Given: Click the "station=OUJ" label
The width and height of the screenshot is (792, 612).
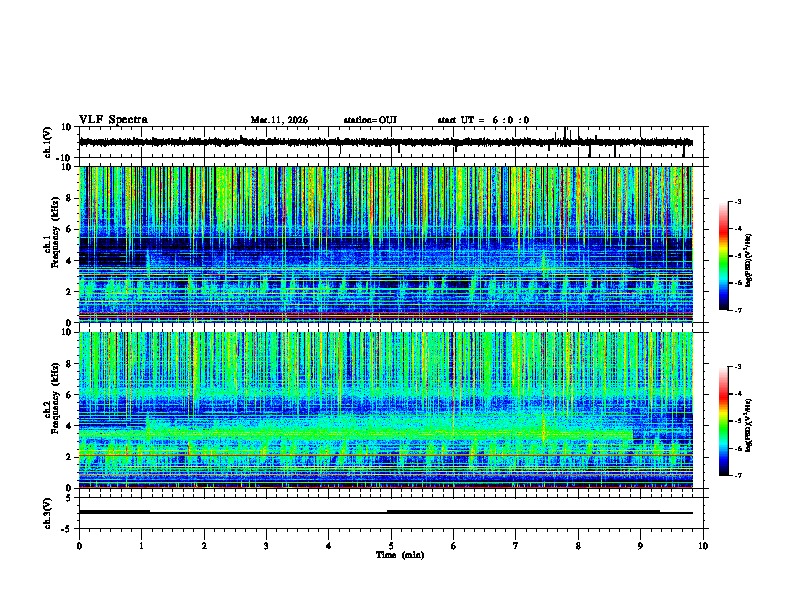Looking at the screenshot, I should 370,120.
